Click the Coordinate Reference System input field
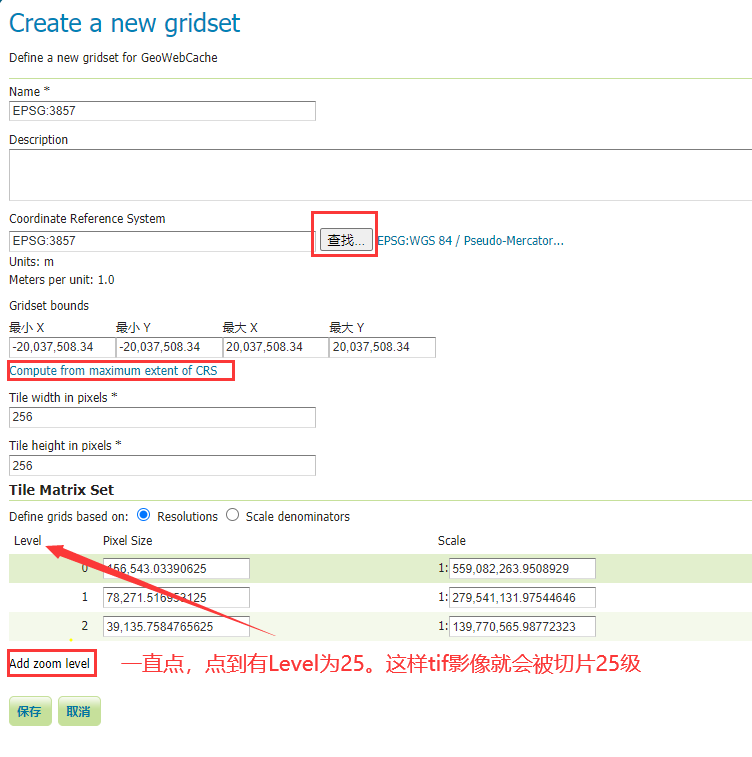This screenshot has width=752, height=757. coord(162,241)
